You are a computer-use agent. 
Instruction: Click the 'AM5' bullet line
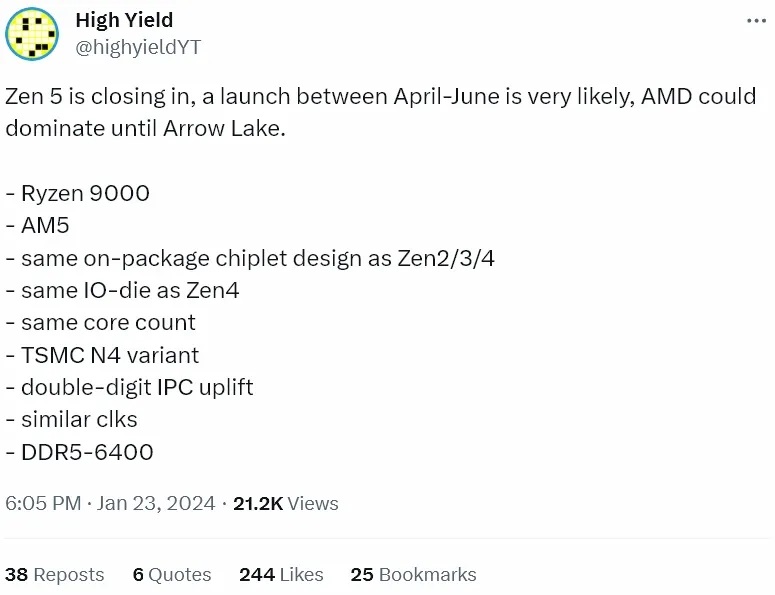[38, 225]
